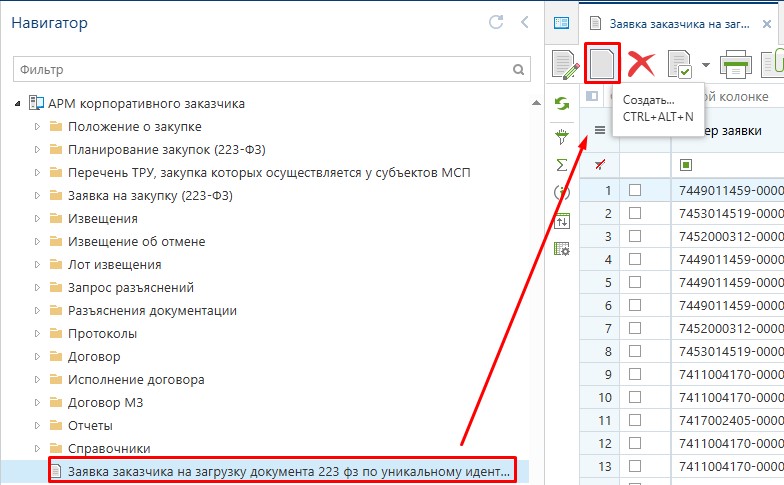Click the search magnifier in the filter box
The height and width of the screenshot is (485, 784).
(x=518, y=70)
